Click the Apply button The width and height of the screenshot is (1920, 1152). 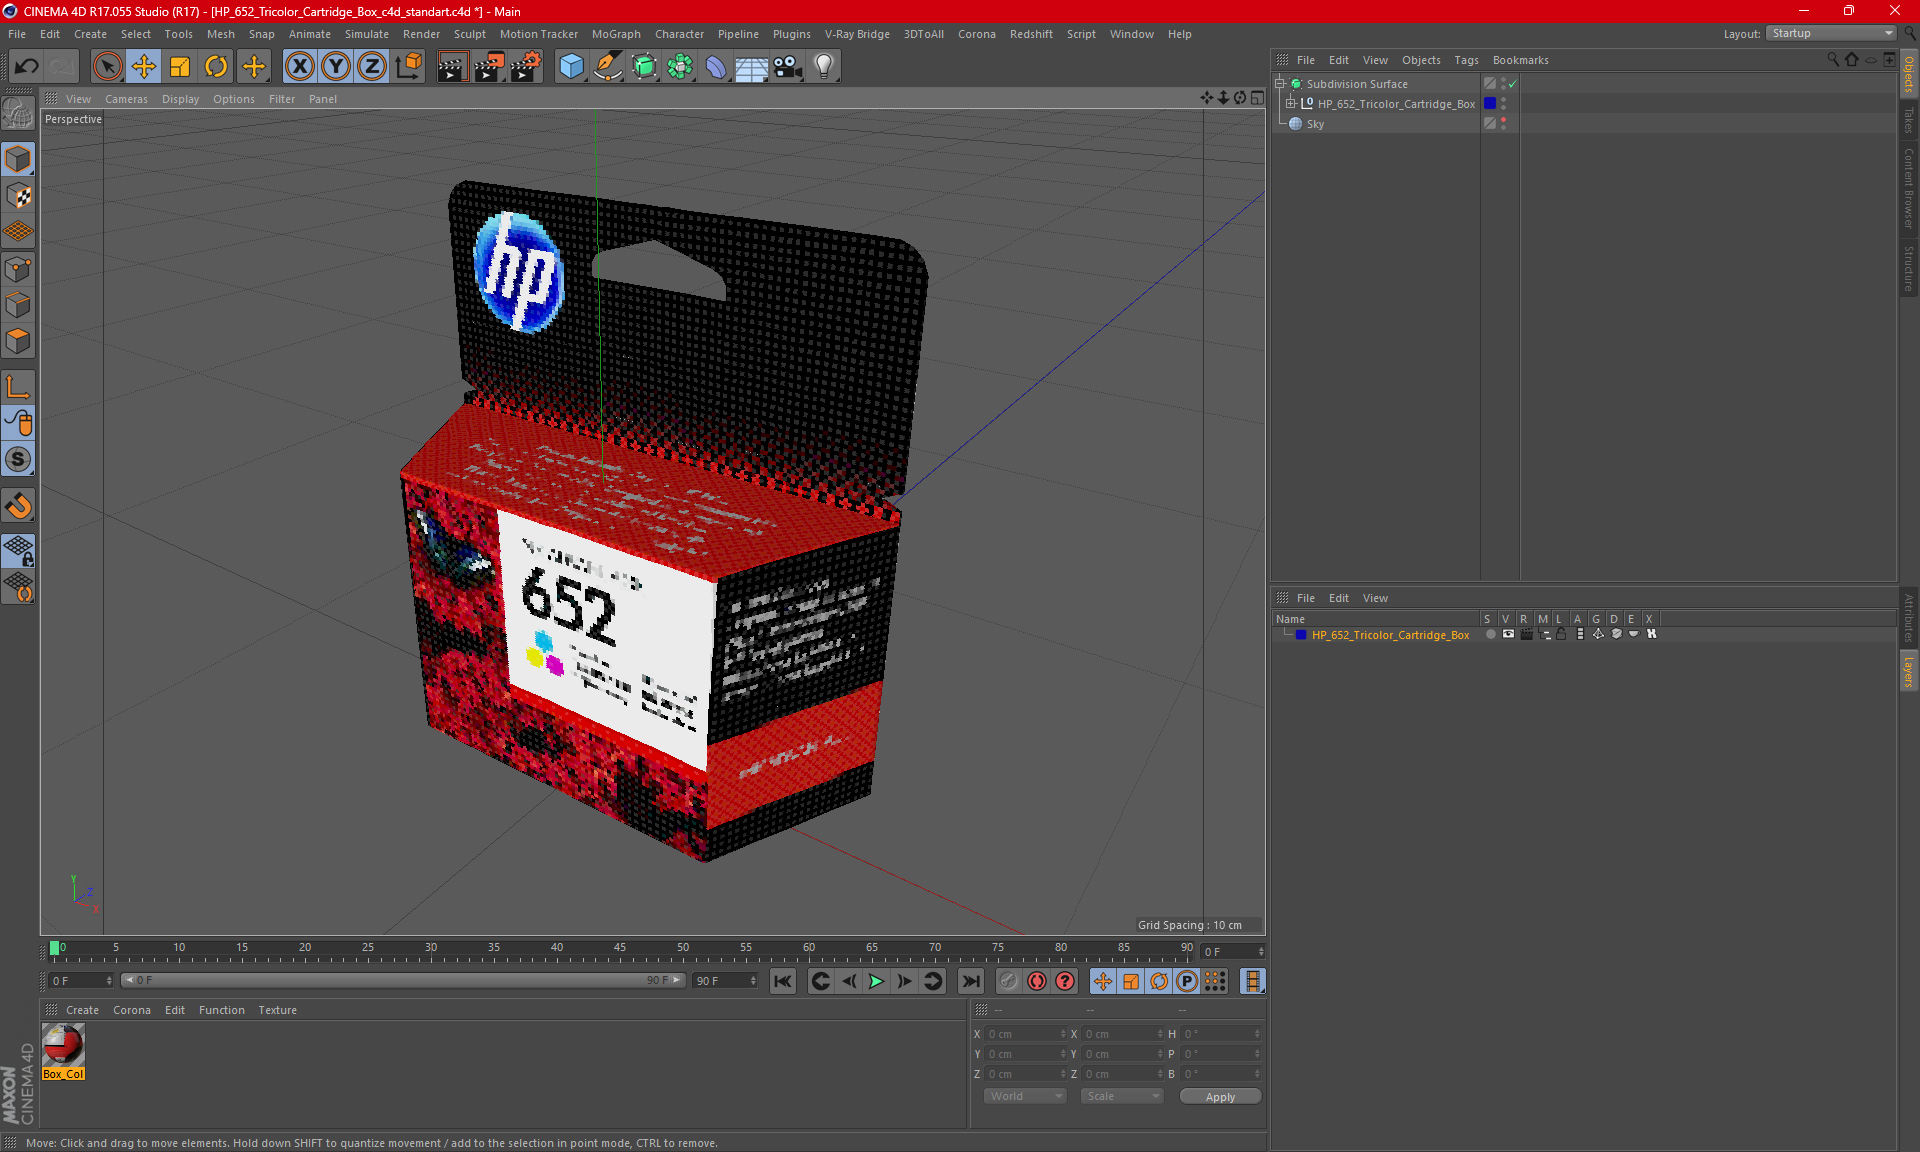pos(1220,1097)
